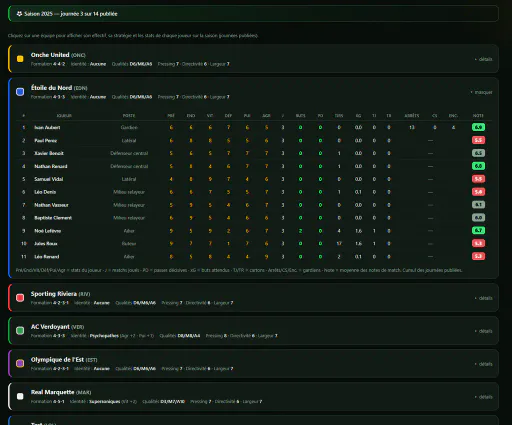Open the détails toggle for Olympique de l'Est
Image resolution: width=512 pixels, height=425 pixels.
tap(483, 364)
